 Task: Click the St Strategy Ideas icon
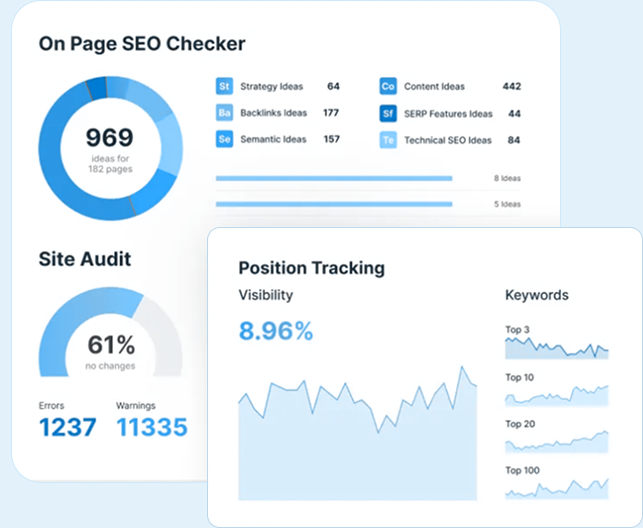pos(225,87)
